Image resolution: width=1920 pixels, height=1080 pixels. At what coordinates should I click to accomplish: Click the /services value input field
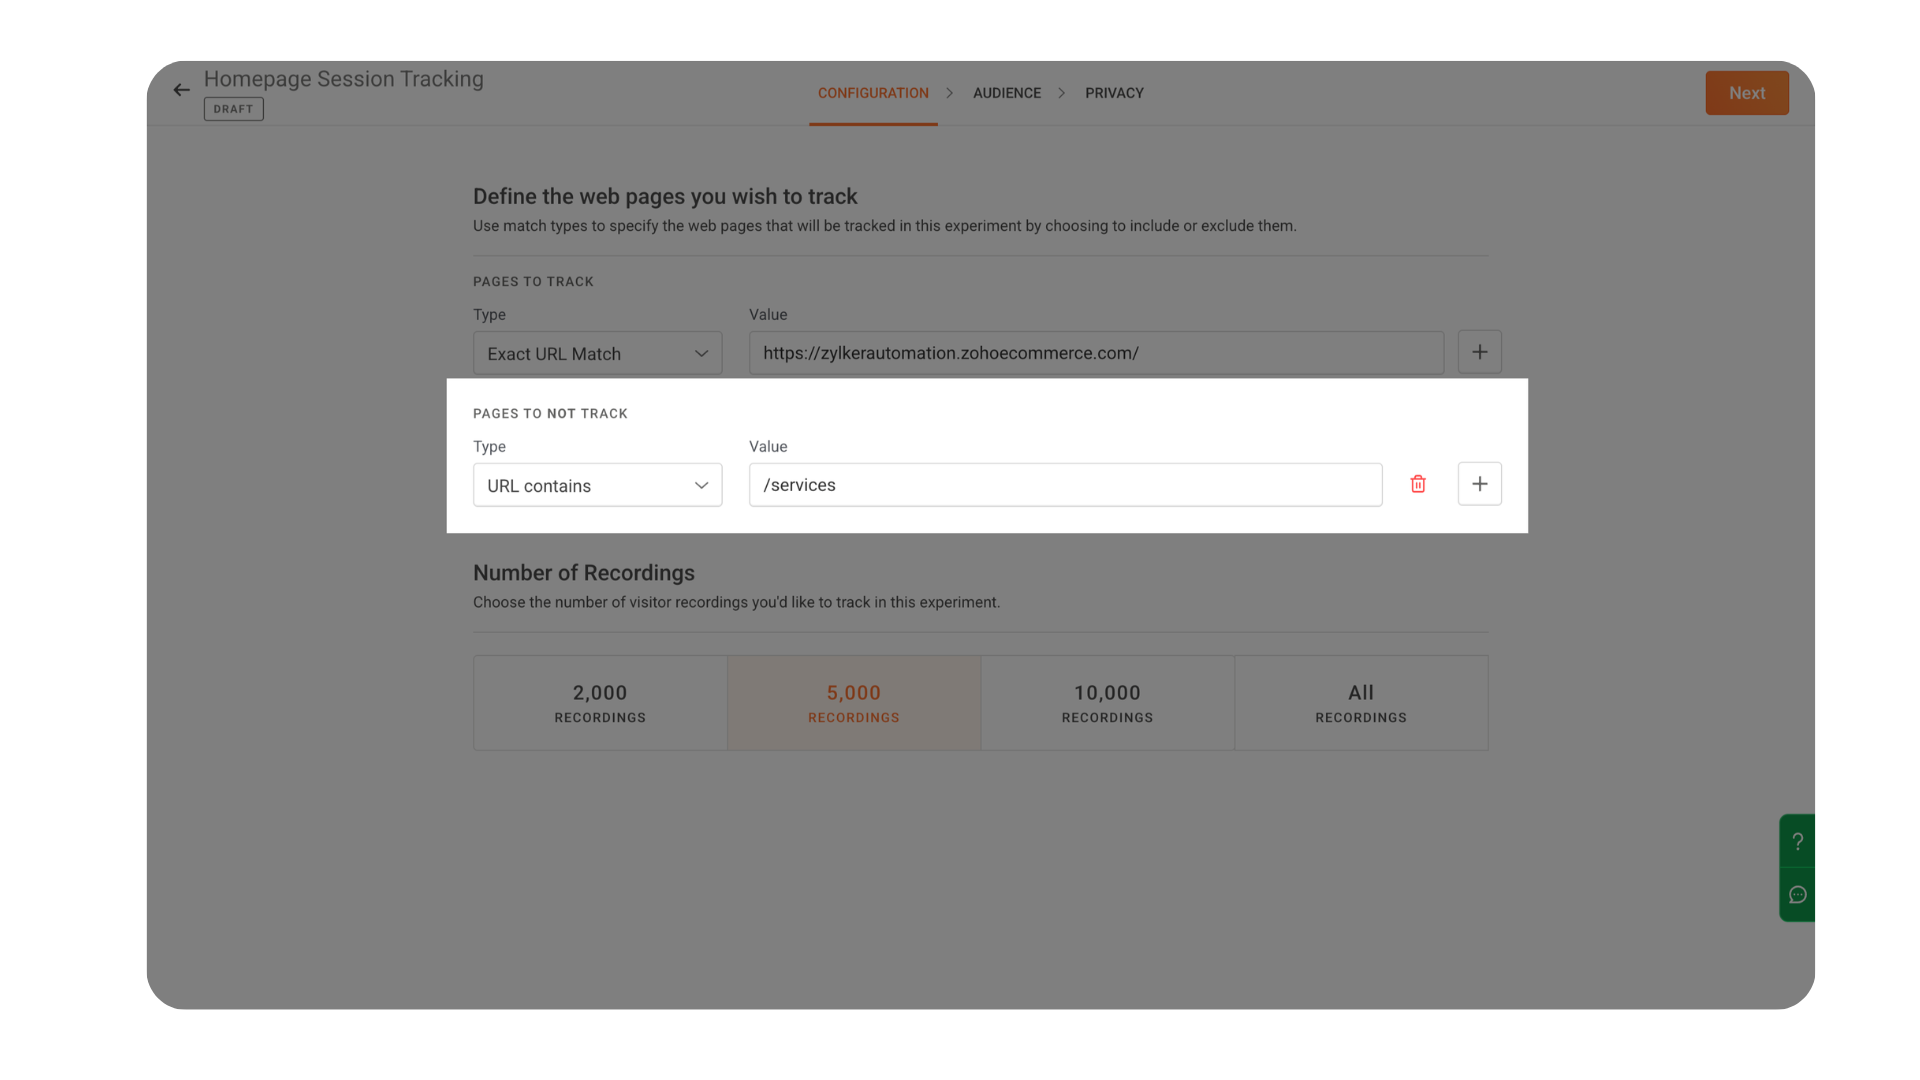click(x=1066, y=485)
